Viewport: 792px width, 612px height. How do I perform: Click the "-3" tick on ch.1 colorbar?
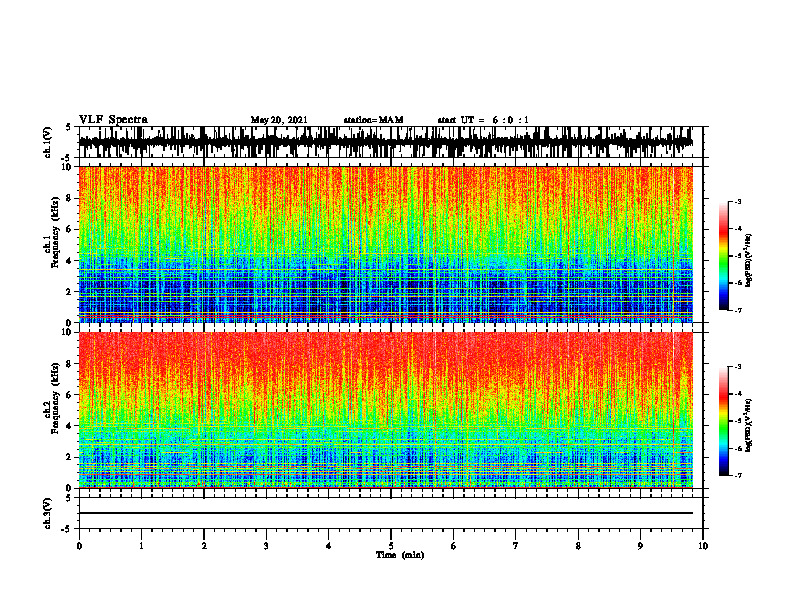click(x=738, y=201)
